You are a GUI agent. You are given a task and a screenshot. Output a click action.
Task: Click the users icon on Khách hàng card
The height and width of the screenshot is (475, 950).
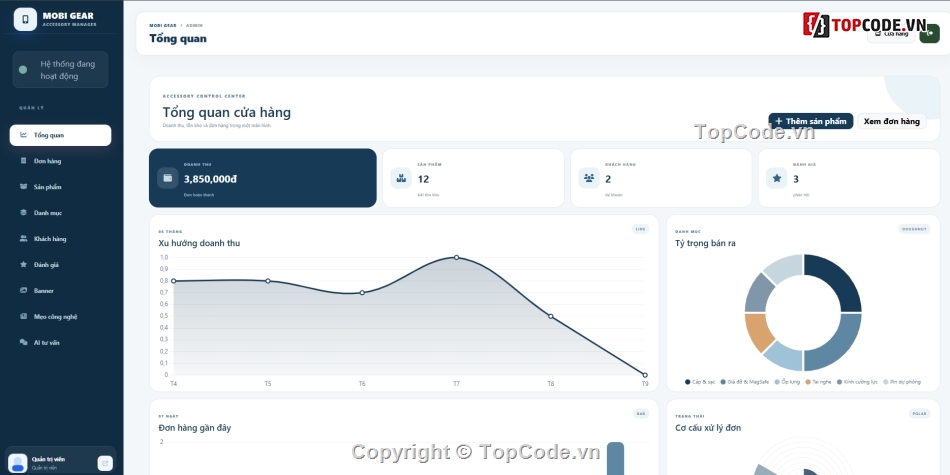pyautogui.click(x=589, y=178)
